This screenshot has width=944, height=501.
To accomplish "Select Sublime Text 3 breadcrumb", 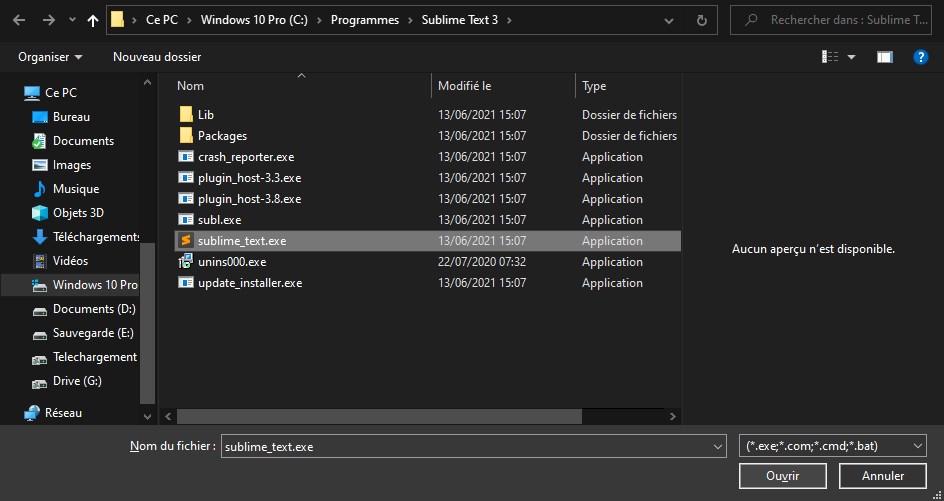I will tap(460, 20).
